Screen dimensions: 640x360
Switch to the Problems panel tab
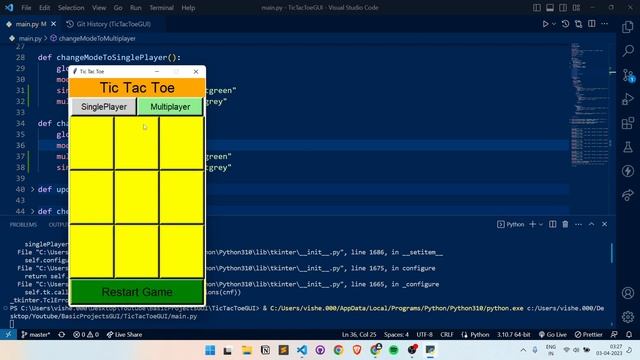23,225
